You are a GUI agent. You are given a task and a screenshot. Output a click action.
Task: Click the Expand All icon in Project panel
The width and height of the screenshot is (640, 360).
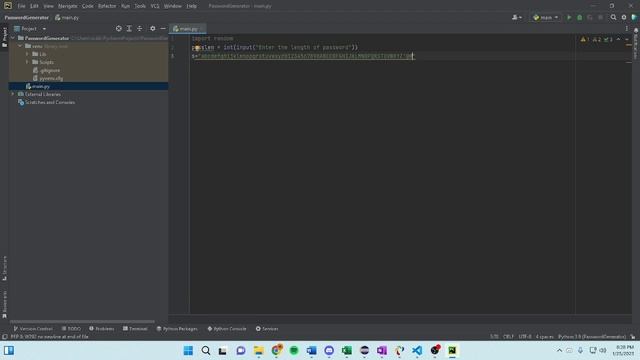tap(129, 29)
